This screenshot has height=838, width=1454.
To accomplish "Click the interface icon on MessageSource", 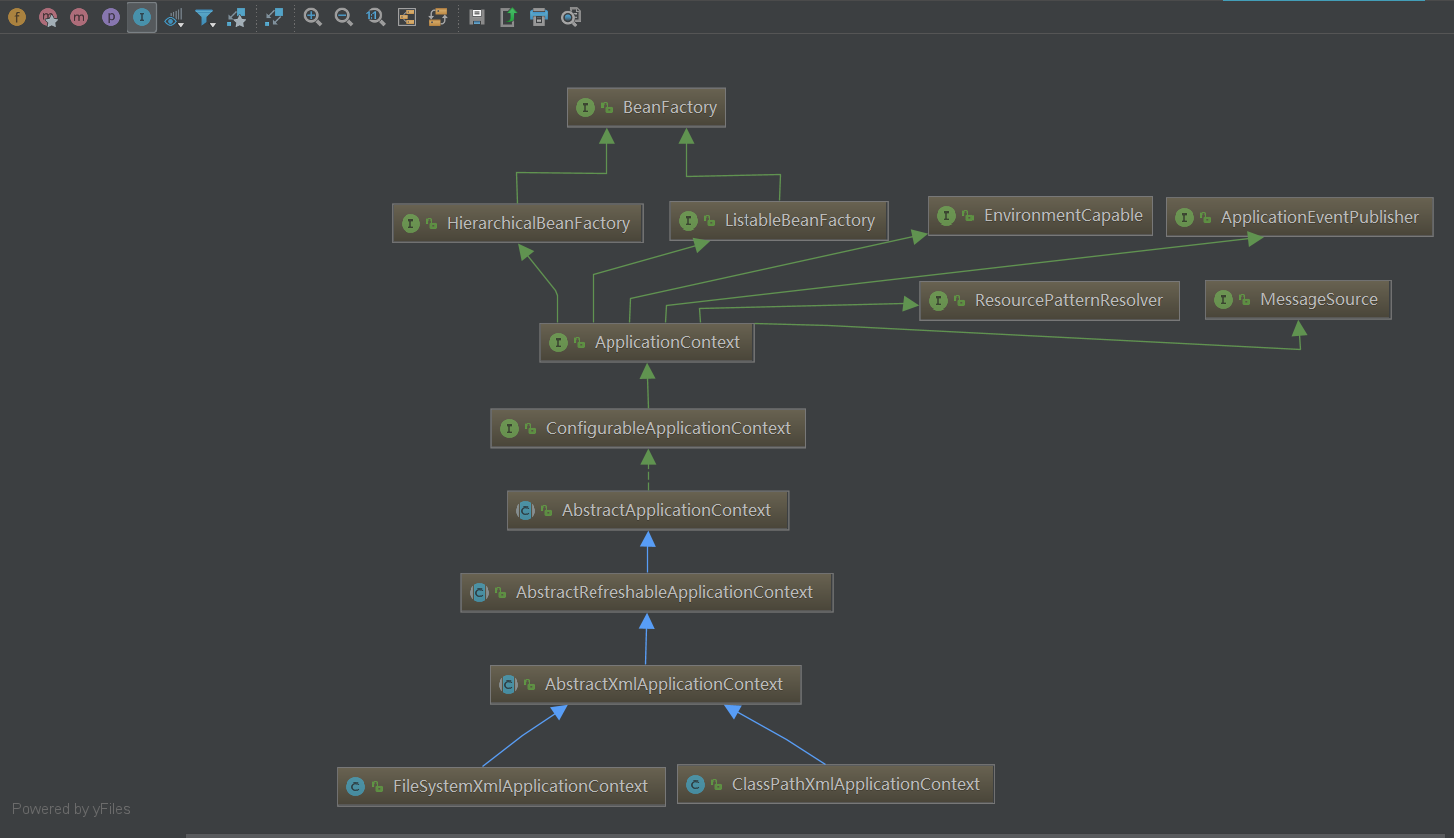I will point(1223,300).
